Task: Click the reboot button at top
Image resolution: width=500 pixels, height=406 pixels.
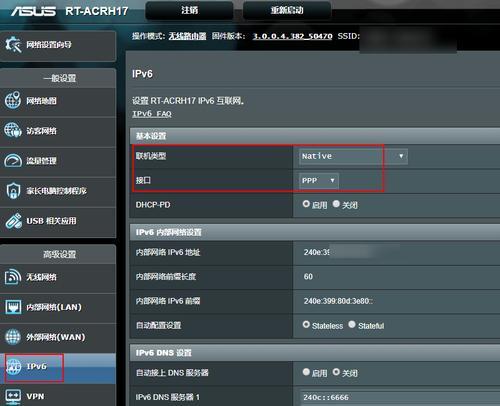Action: click(x=287, y=10)
